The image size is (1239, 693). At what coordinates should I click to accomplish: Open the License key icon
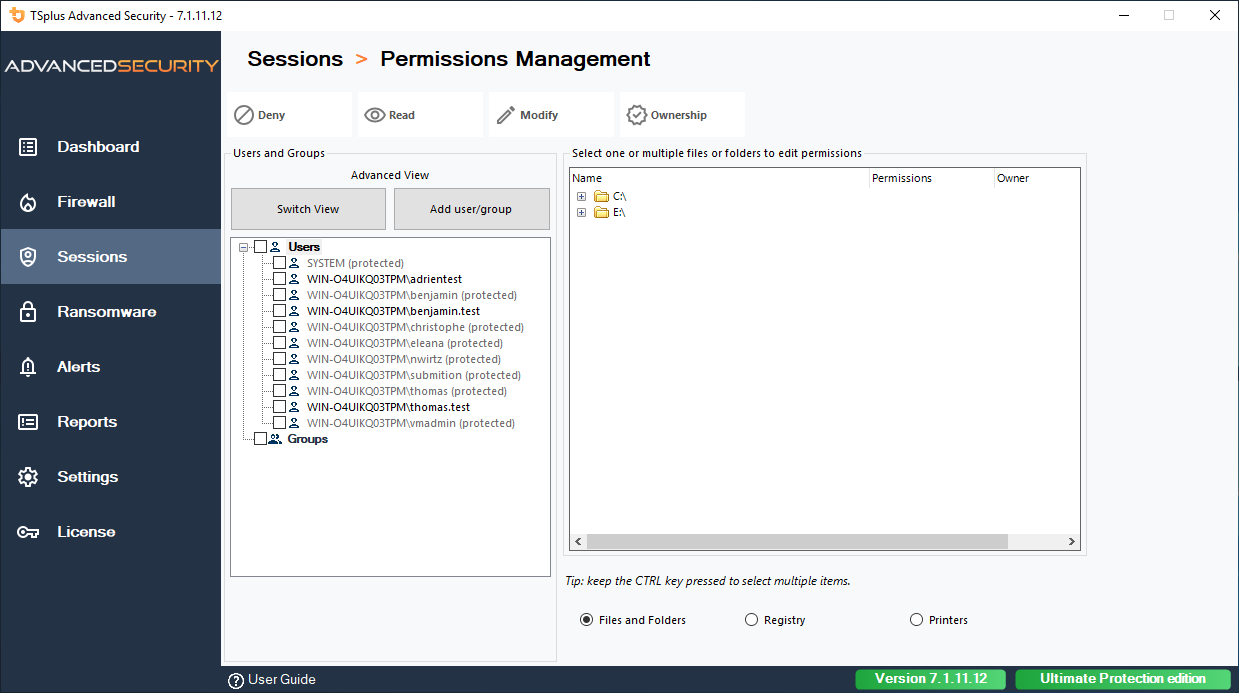pos(28,532)
